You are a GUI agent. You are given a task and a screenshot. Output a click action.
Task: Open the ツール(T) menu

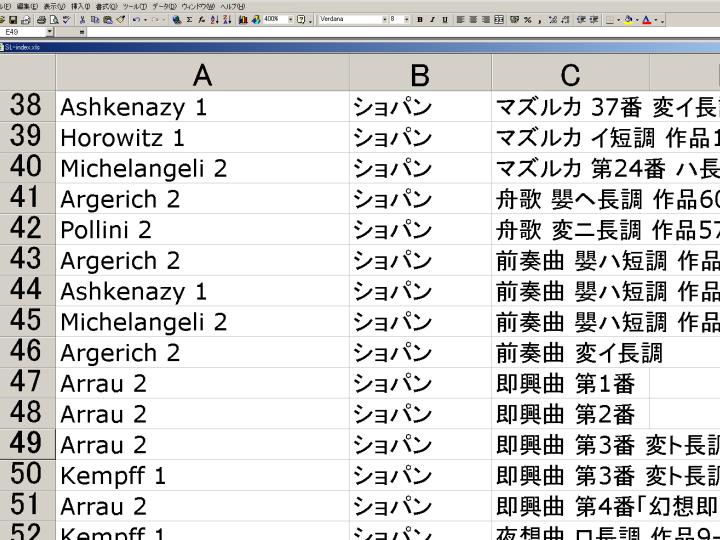click(135, 6)
